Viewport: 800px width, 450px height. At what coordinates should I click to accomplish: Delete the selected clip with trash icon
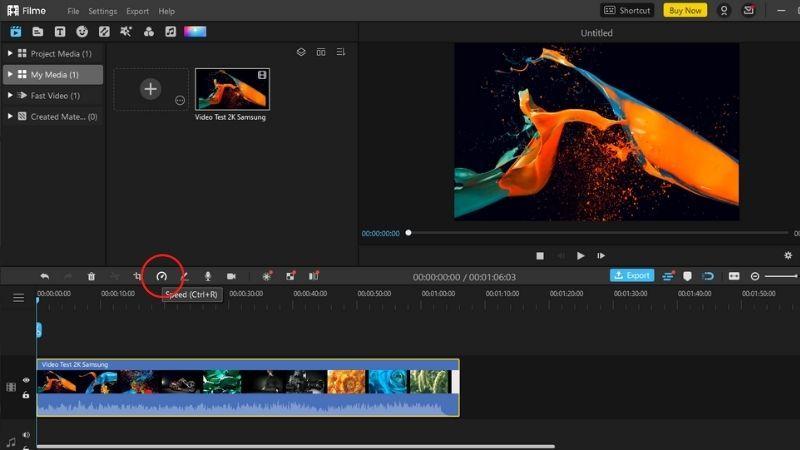91,276
